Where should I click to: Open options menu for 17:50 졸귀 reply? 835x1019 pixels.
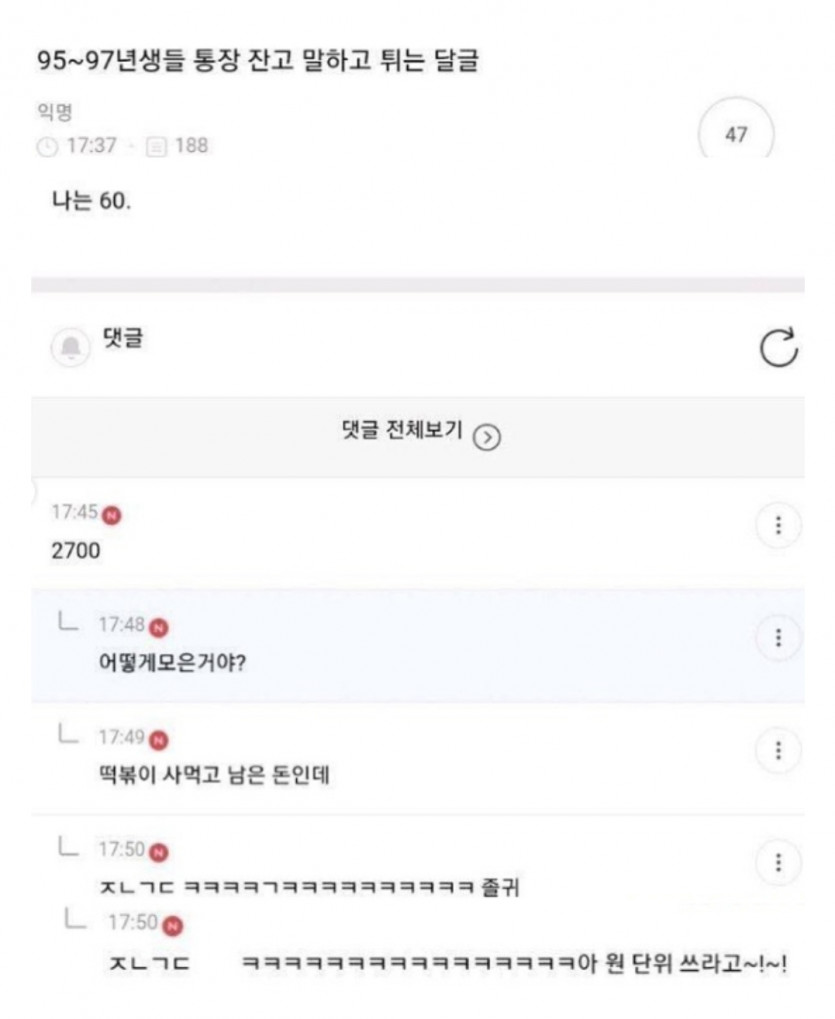coord(778,862)
